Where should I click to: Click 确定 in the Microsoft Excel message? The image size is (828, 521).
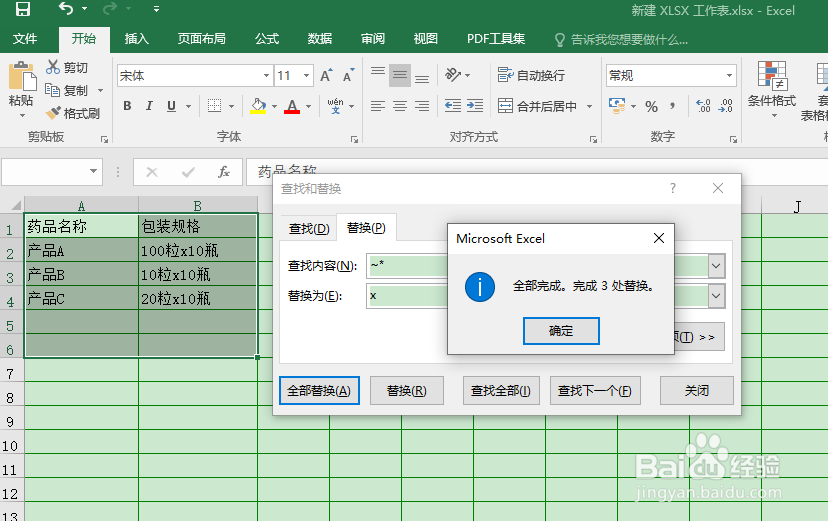(561, 331)
